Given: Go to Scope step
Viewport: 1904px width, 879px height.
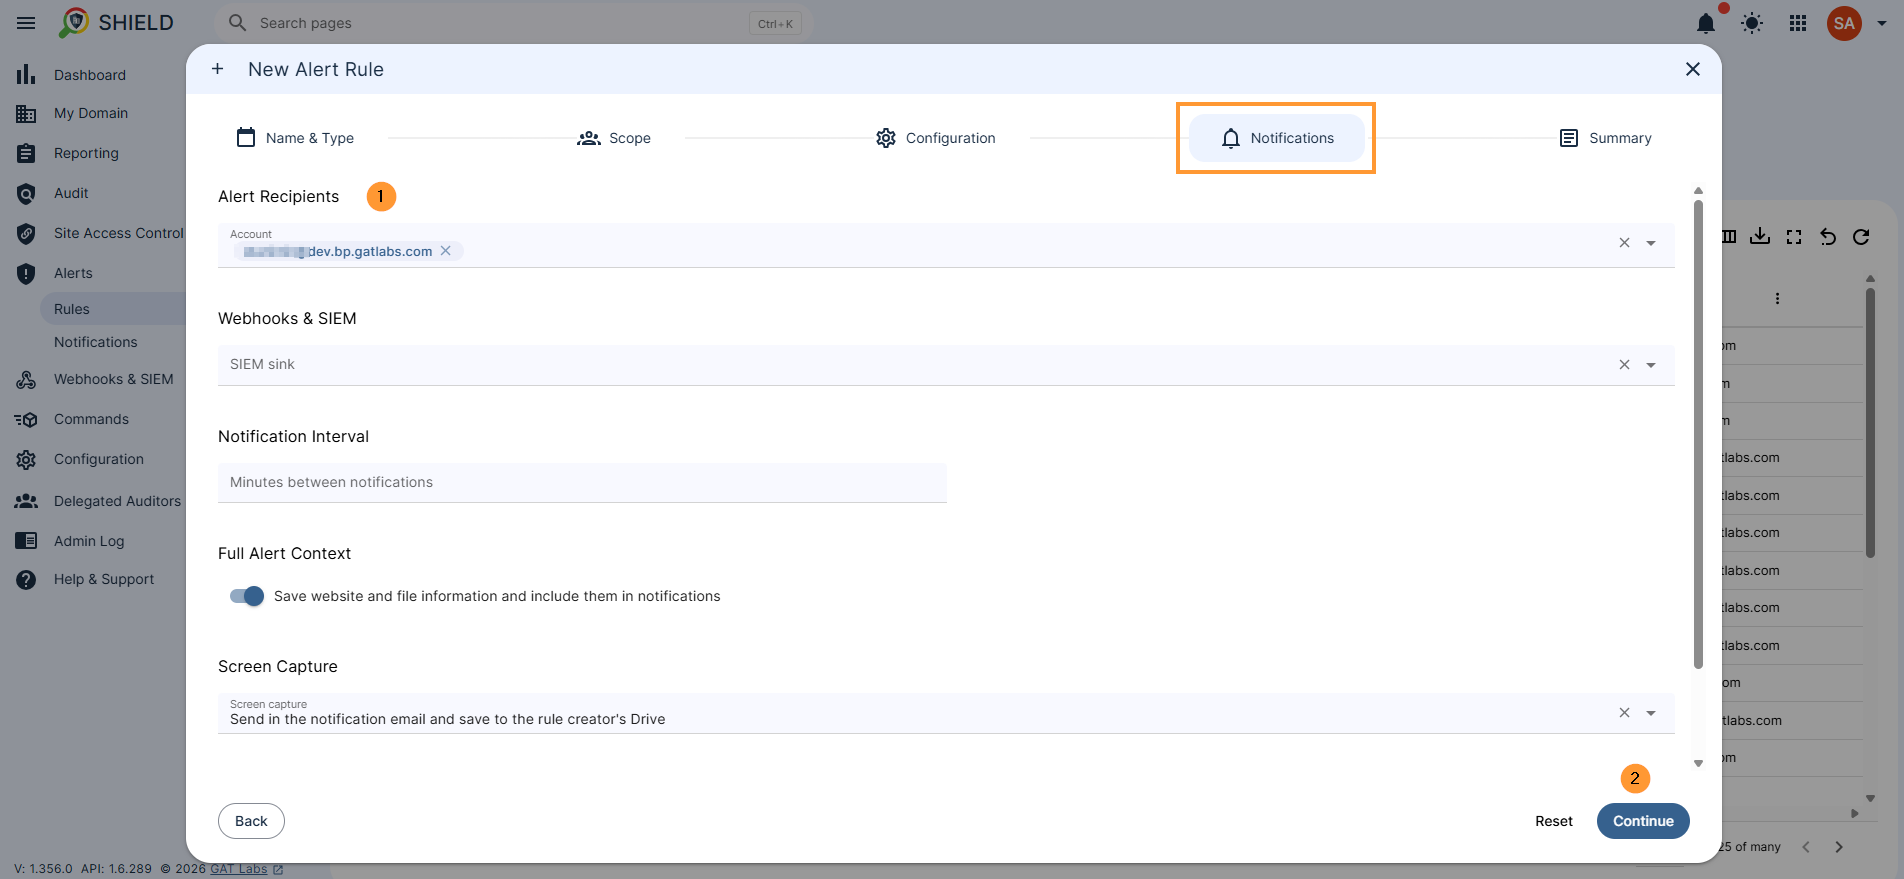Looking at the screenshot, I should coord(614,138).
